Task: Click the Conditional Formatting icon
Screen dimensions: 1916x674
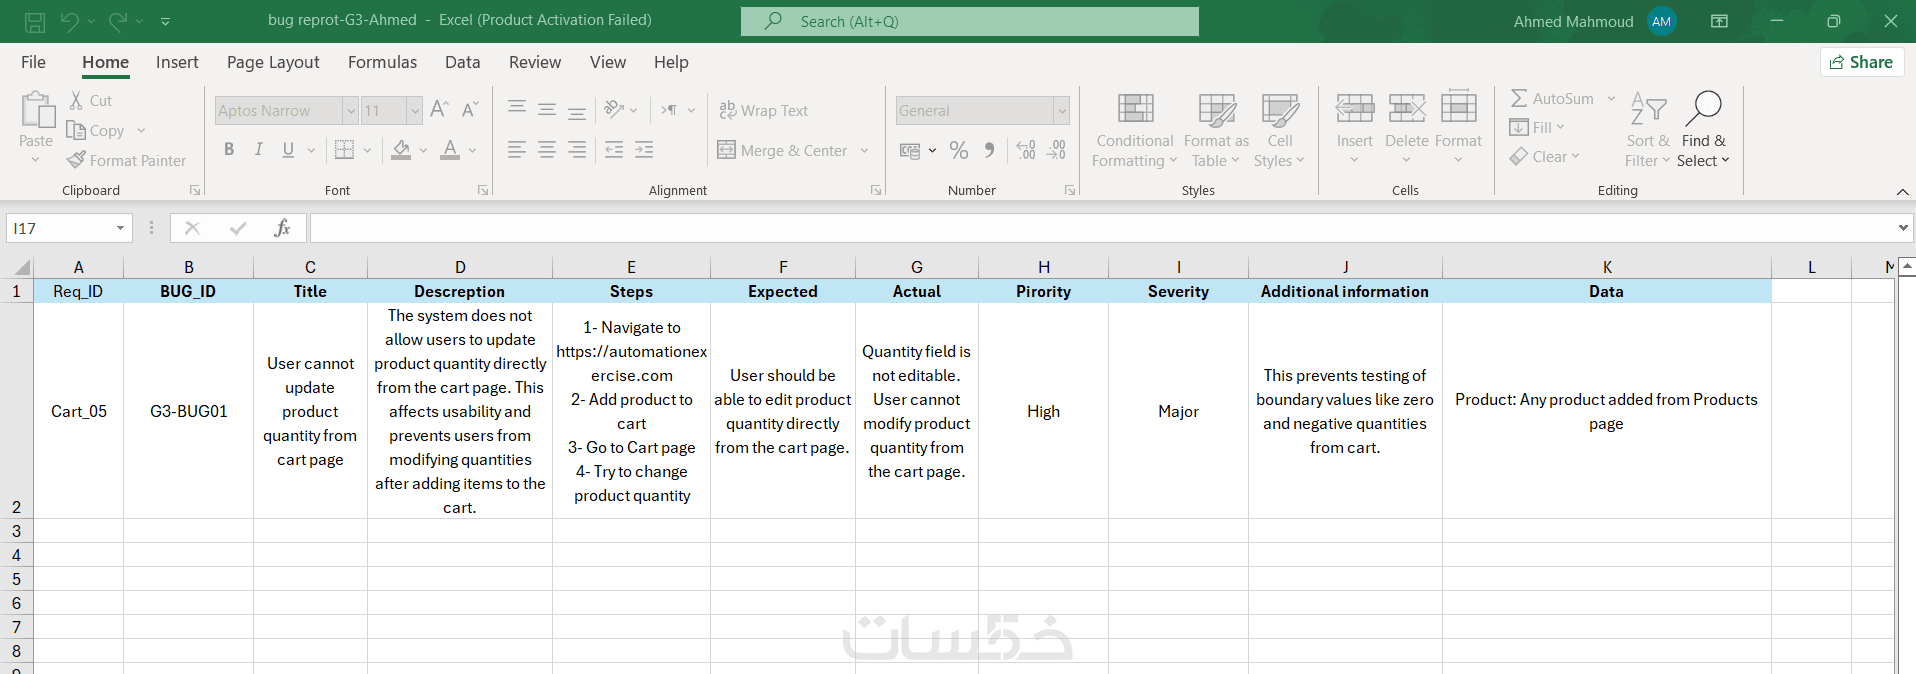Action: (x=1135, y=108)
